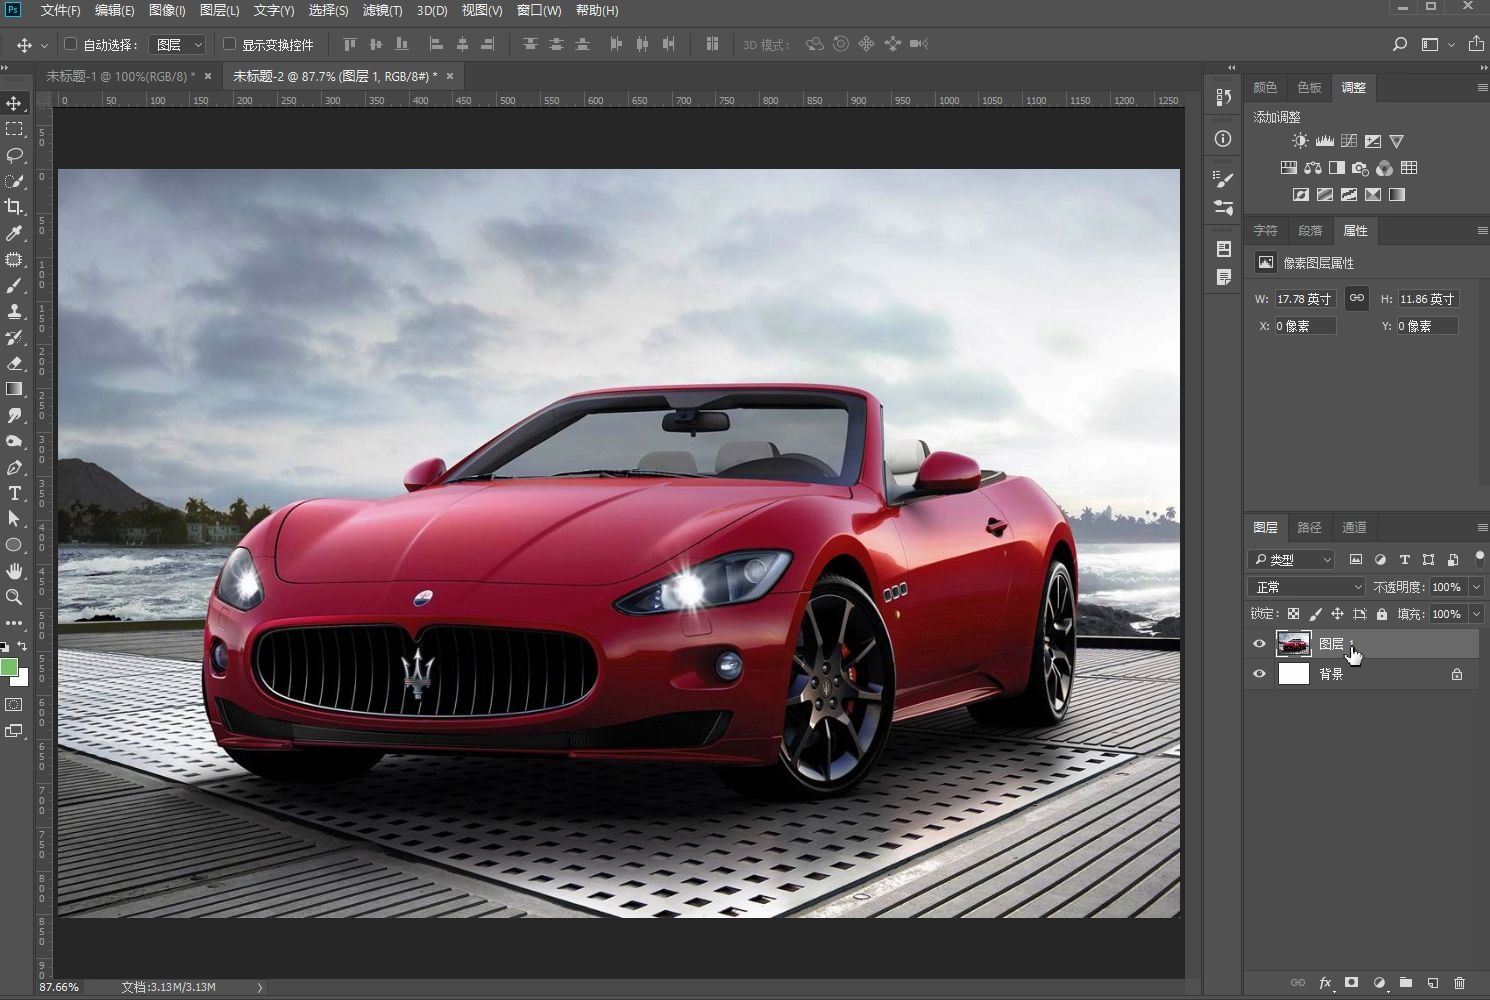
Task: Switch to the 未标题-1 document tab
Action: tap(120, 76)
